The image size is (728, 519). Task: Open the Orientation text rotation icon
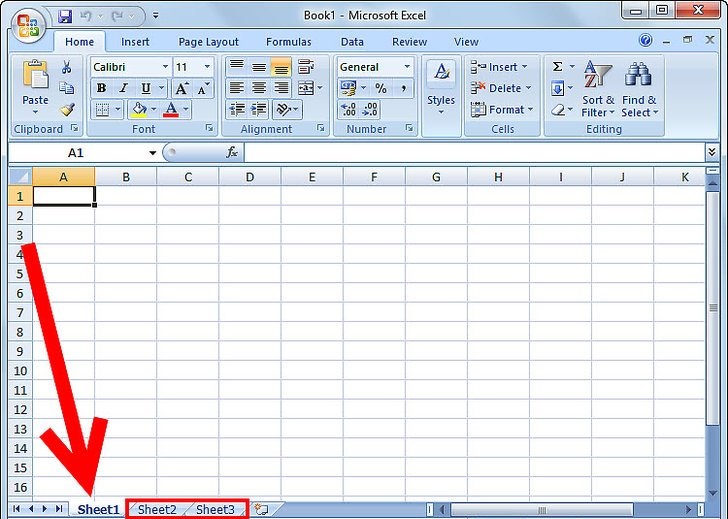click(283, 110)
